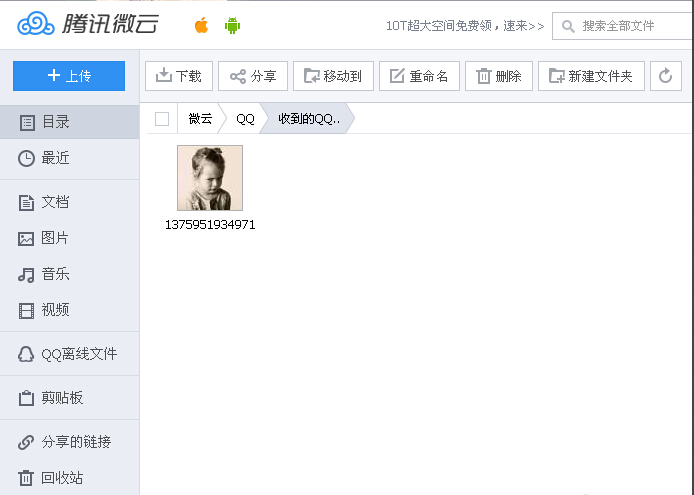Click the 分享 share button
The height and width of the screenshot is (495, 694).
[x=253, y=76]
